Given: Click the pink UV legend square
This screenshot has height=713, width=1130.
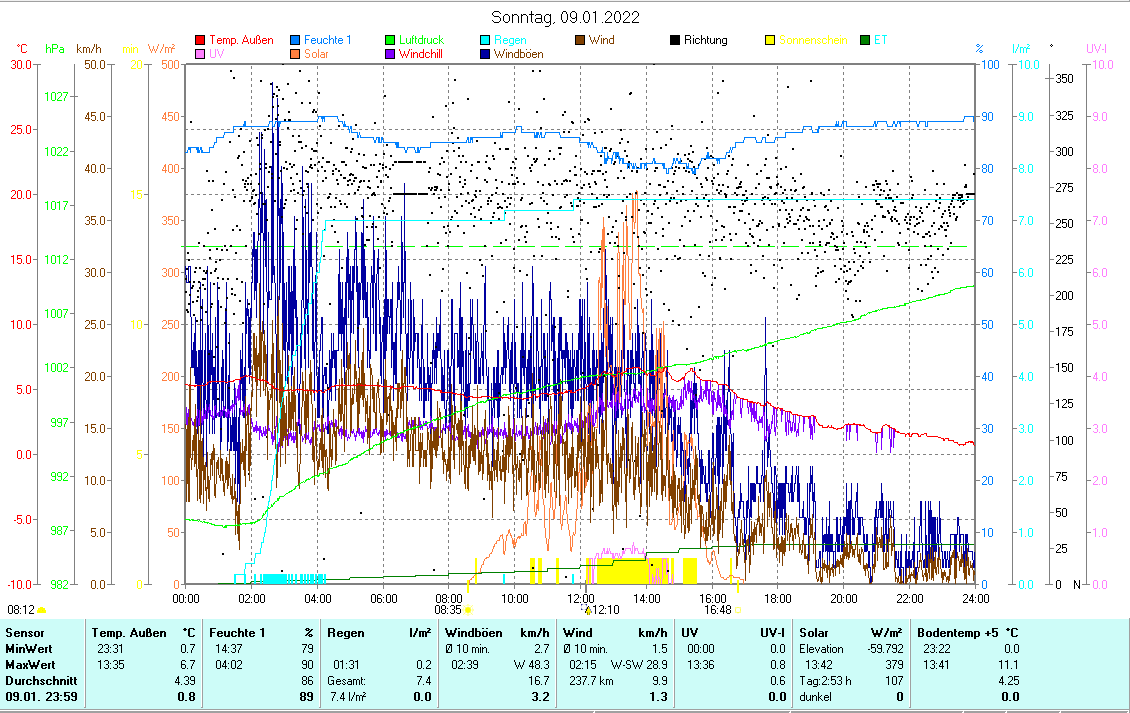Looking at the screenshot, I should tap(200, 54).
